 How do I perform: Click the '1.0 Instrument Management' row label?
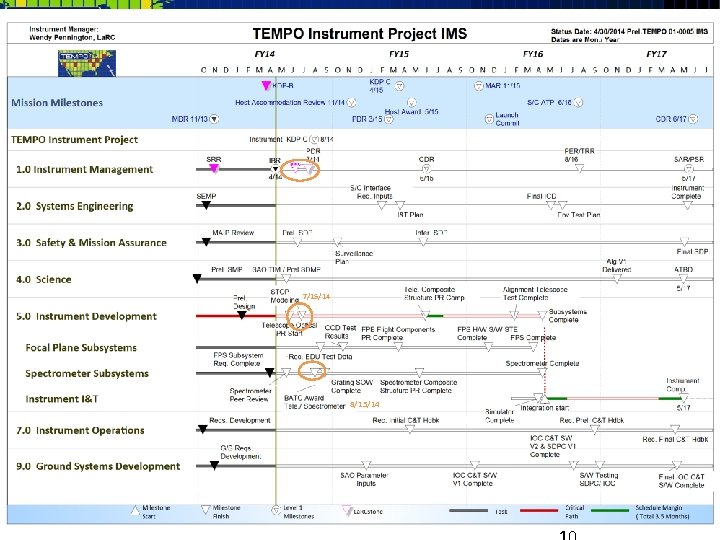tap(84, 169)
